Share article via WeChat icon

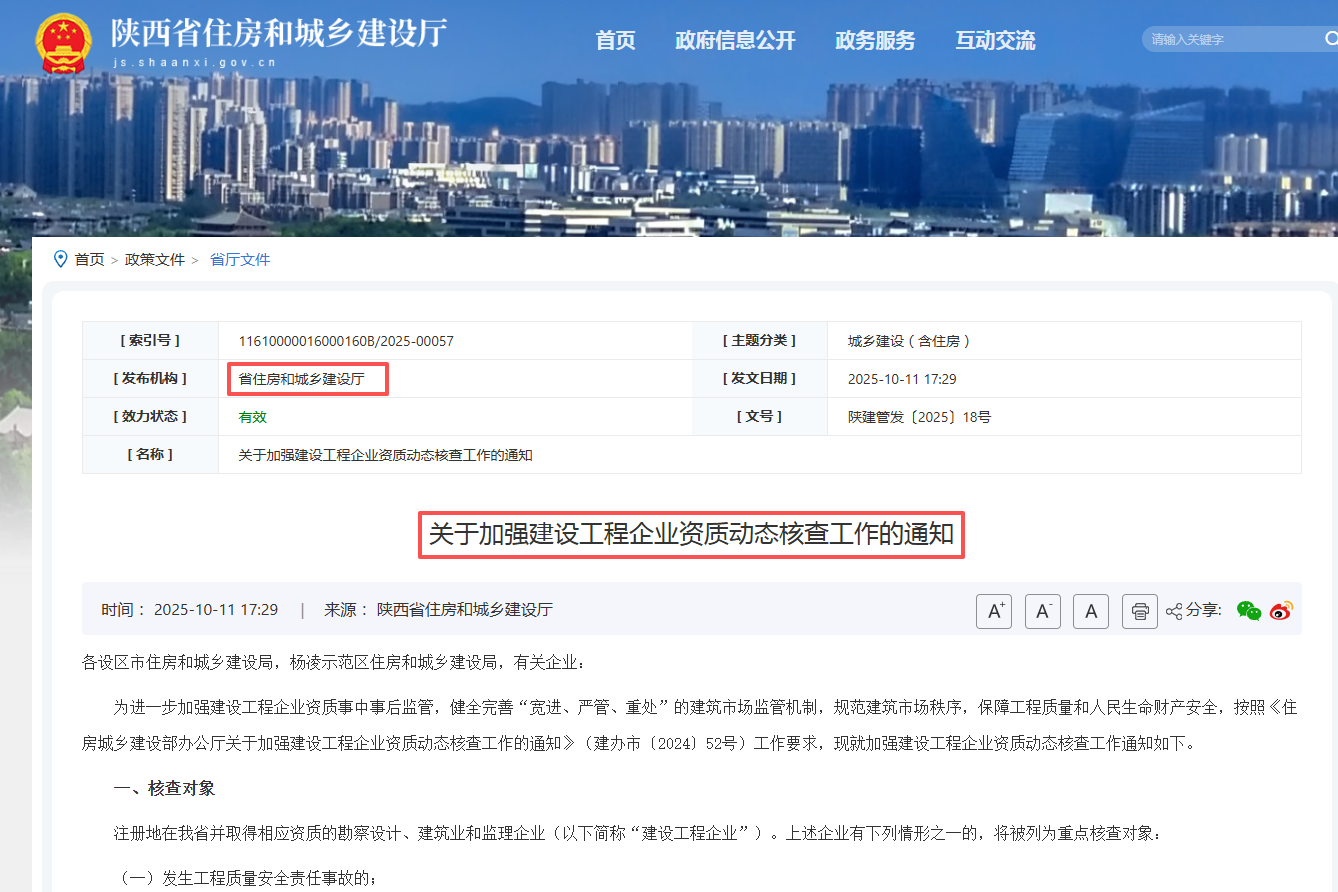pyautogui.click(x=1249, y=611)
